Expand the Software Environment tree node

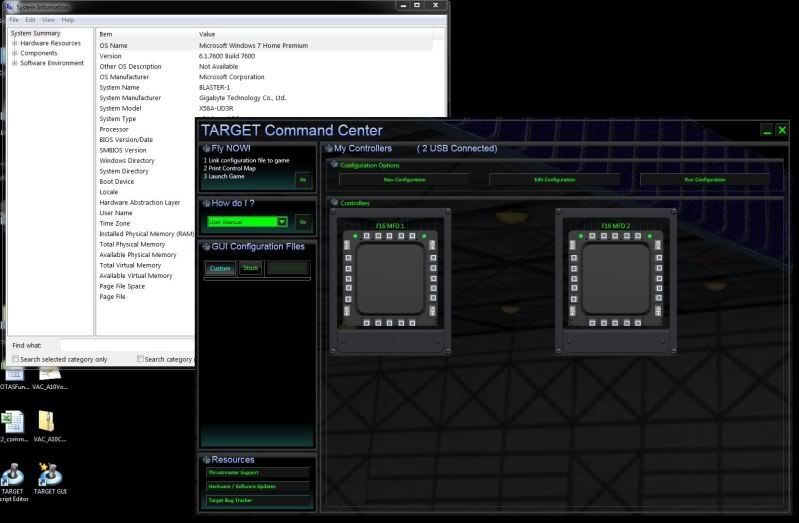point(15,63)
